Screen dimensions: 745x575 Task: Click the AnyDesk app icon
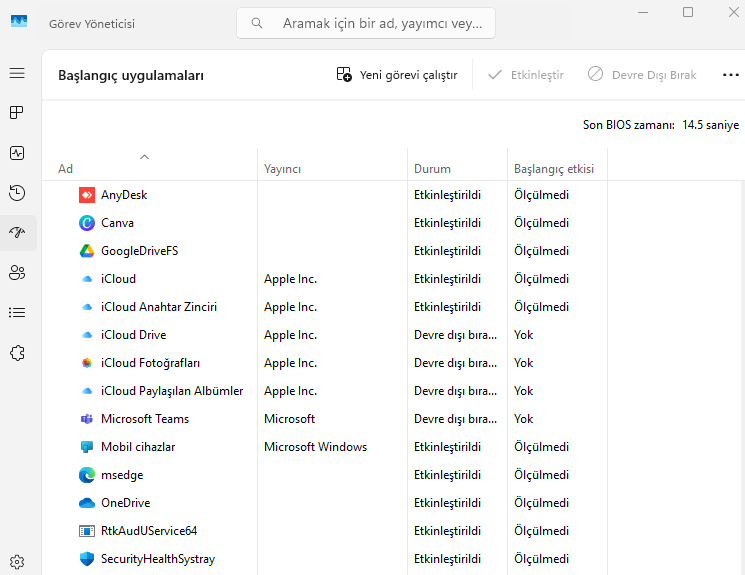87,195
